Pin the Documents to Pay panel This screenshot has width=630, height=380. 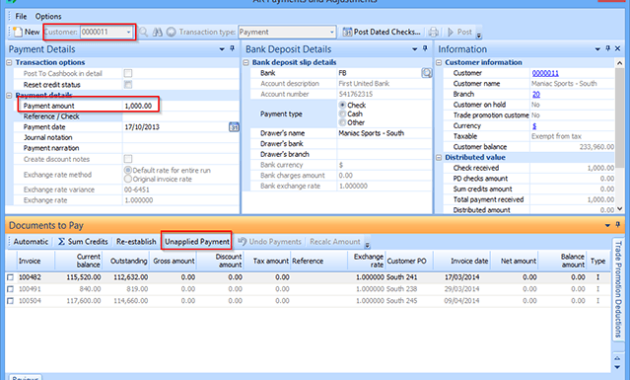pyautogui.click(x=618, y=225)
